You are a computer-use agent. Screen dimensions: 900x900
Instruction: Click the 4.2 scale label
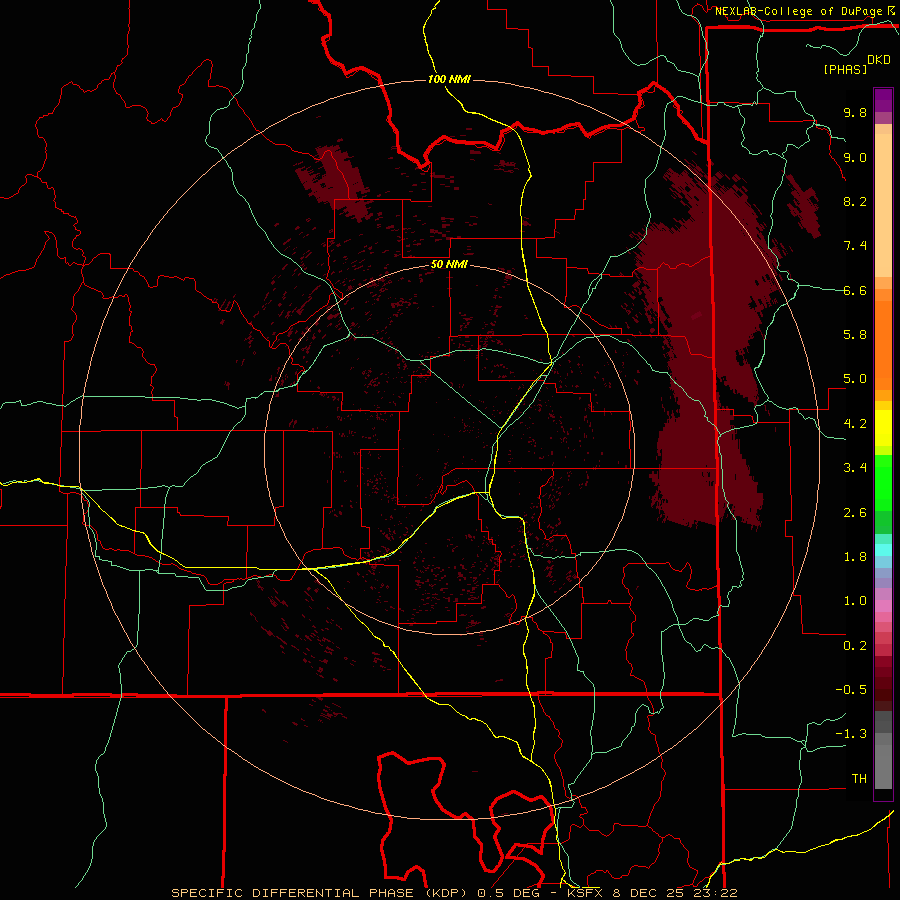pyautogui.click(x=855, y=424)
